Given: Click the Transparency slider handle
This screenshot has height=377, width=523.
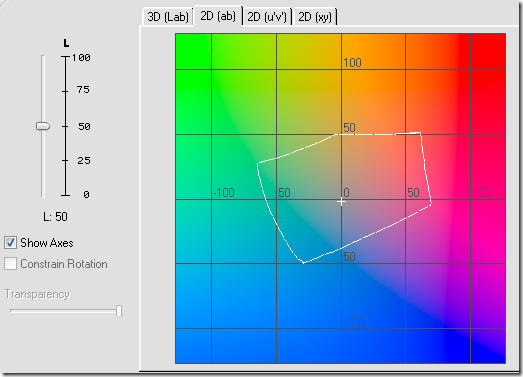Looking at the screenshot, I should pyautogui.click(x=119, y=311).
